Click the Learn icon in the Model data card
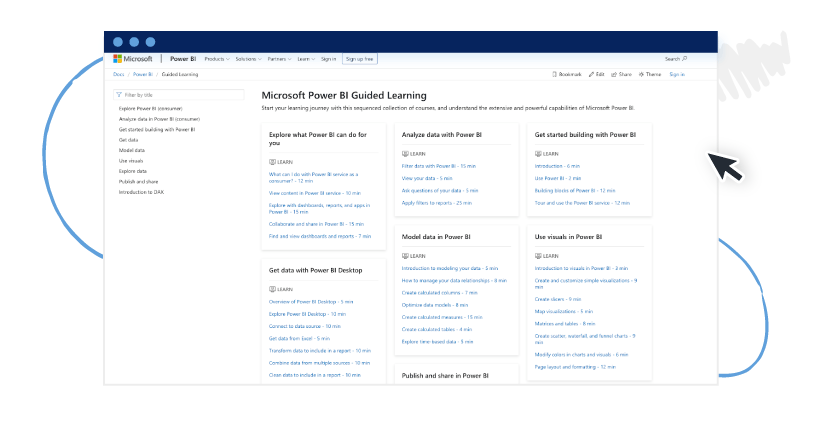This screenshot has height=427, width=820. point(405,256)
